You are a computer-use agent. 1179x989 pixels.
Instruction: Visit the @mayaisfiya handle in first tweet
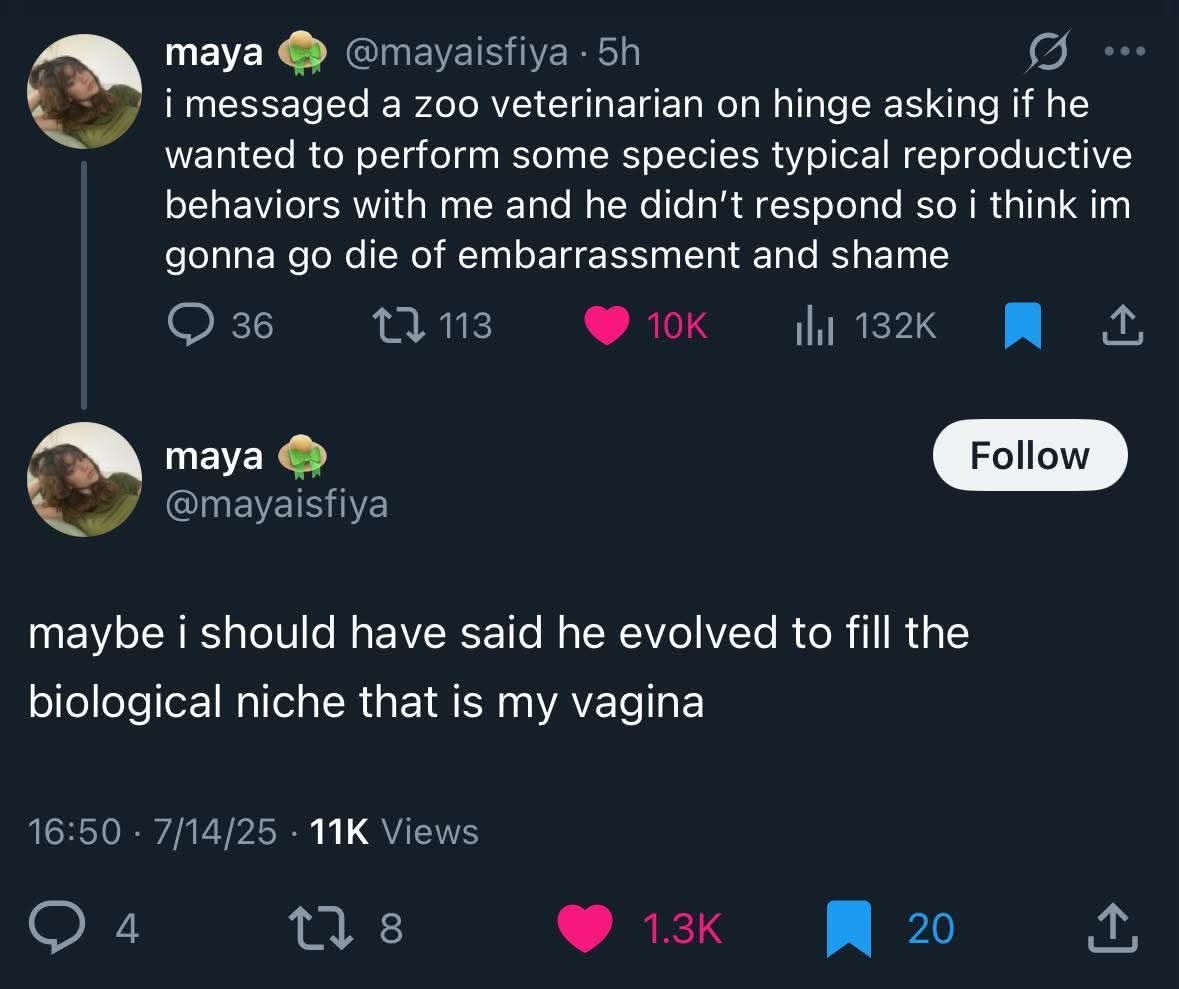[456, 52]
